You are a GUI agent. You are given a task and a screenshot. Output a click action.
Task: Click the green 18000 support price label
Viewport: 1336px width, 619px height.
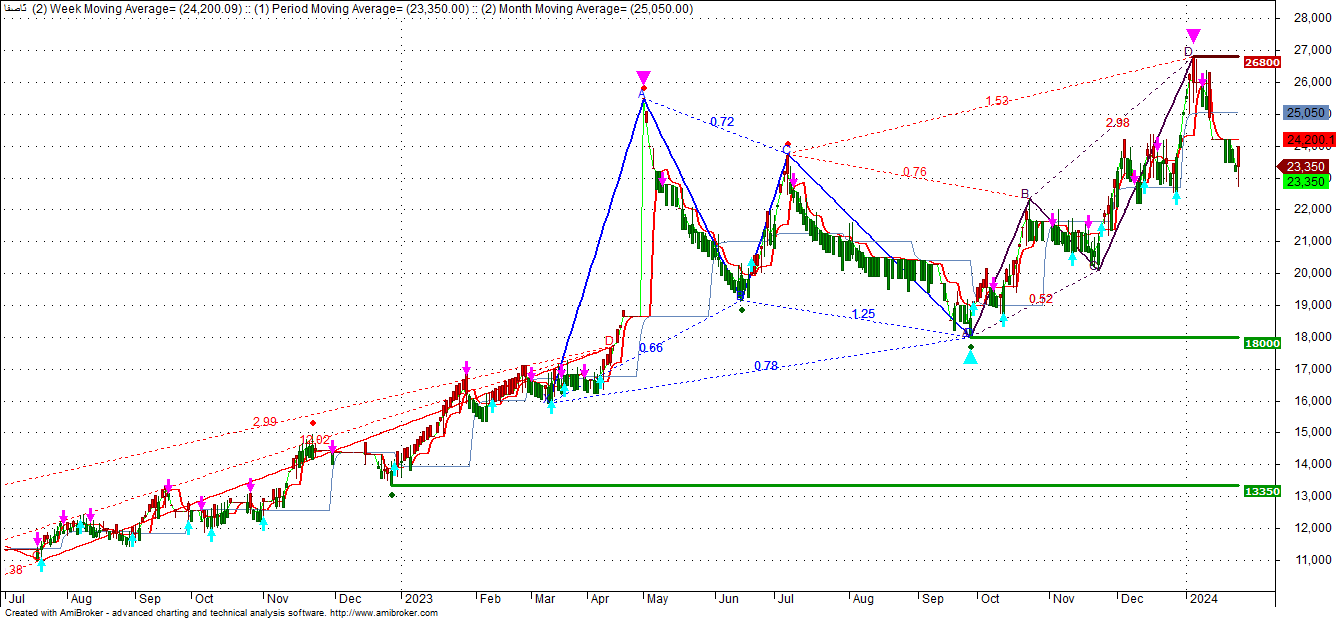click(x=1261, y=343)
